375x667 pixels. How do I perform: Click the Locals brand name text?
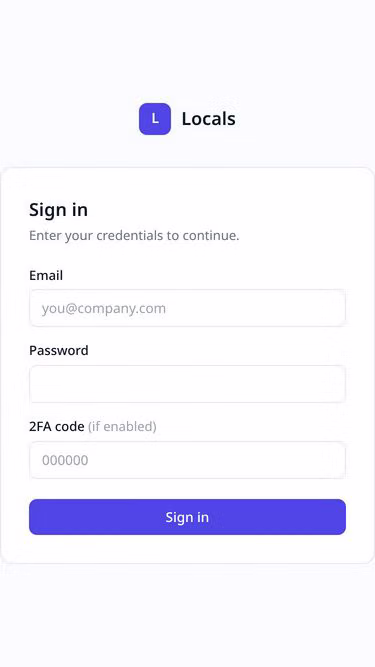point(208,119)
